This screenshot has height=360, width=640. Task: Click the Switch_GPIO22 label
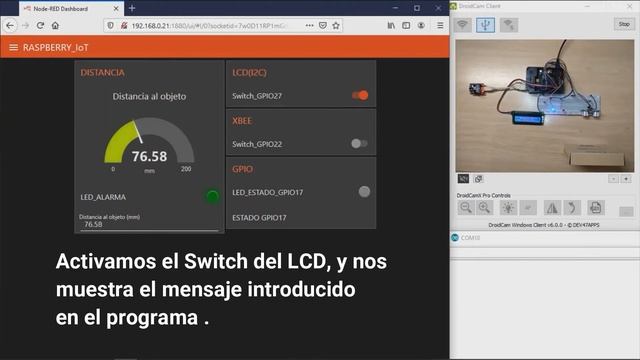point(257,144)
